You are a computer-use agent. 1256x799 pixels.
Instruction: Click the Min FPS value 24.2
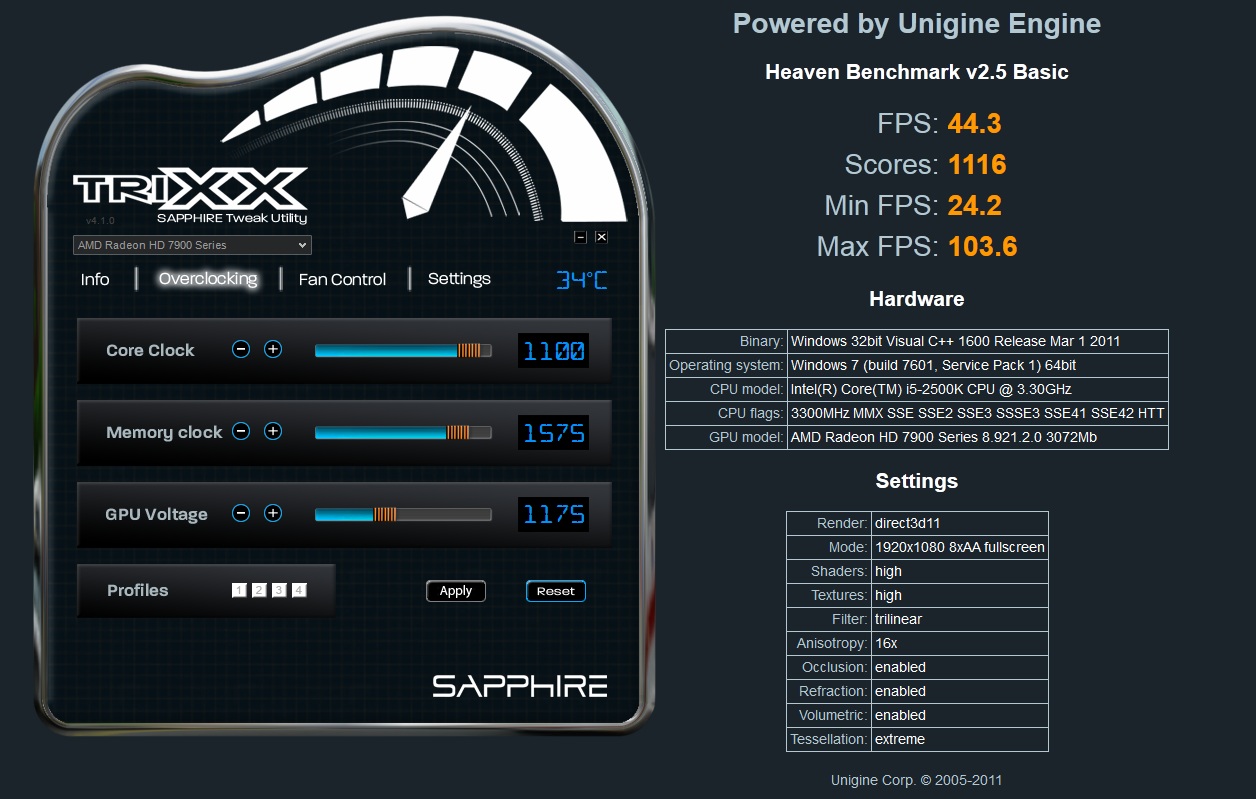974,205
